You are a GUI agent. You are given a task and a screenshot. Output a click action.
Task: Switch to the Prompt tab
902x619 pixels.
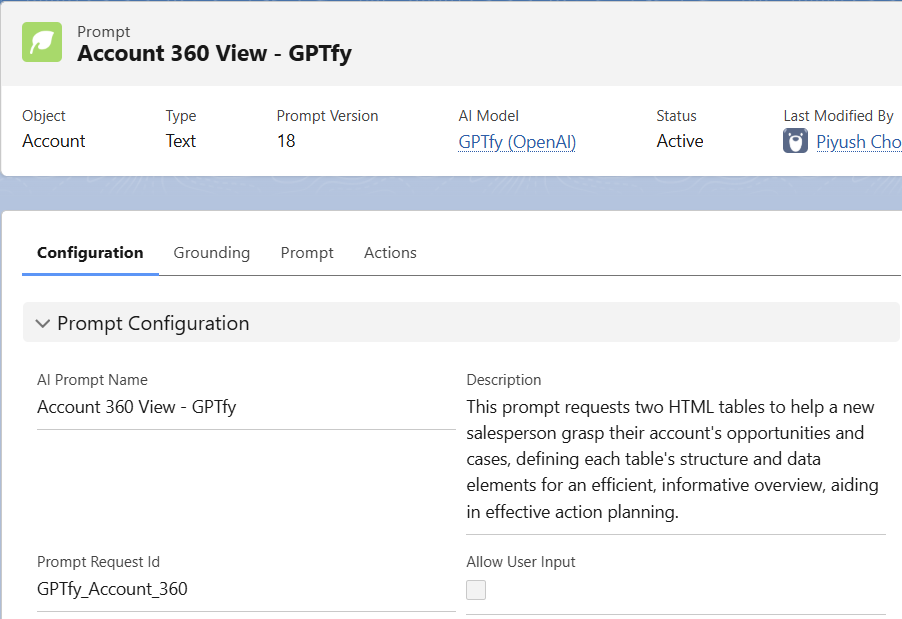[x=307, y=253]
